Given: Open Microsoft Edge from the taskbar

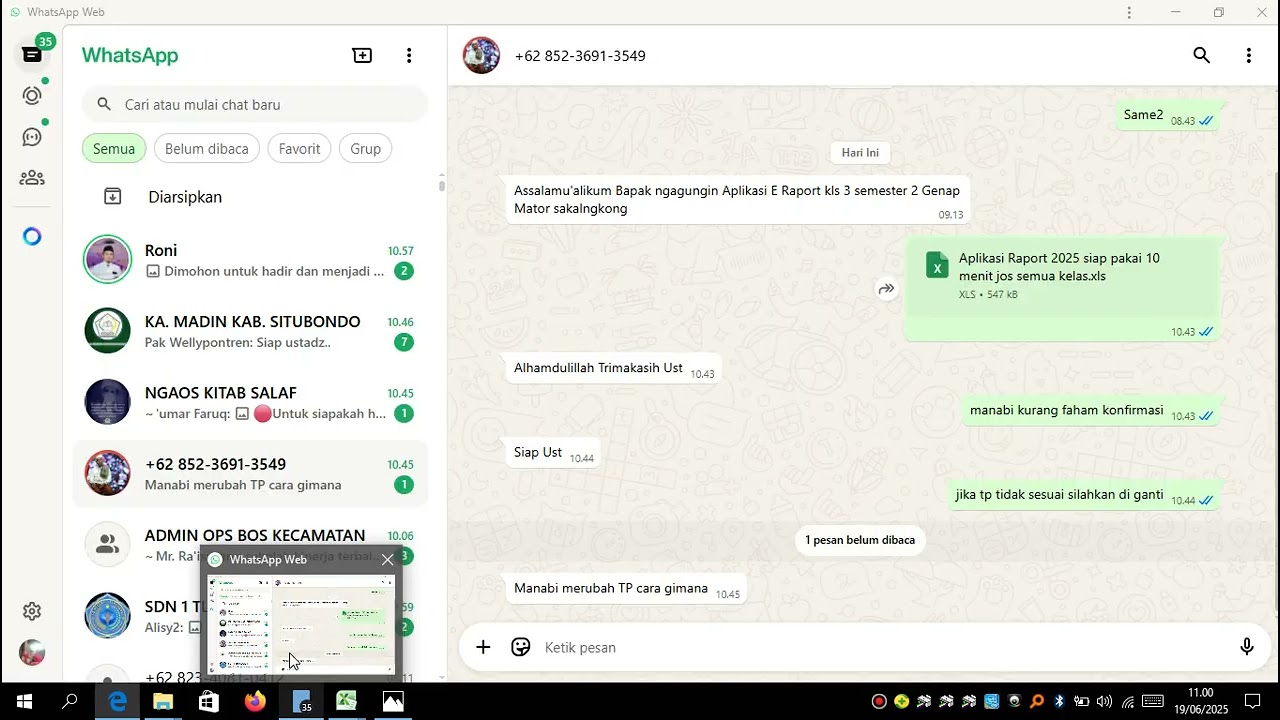Looking at the screenshot, I should [117, 701].
